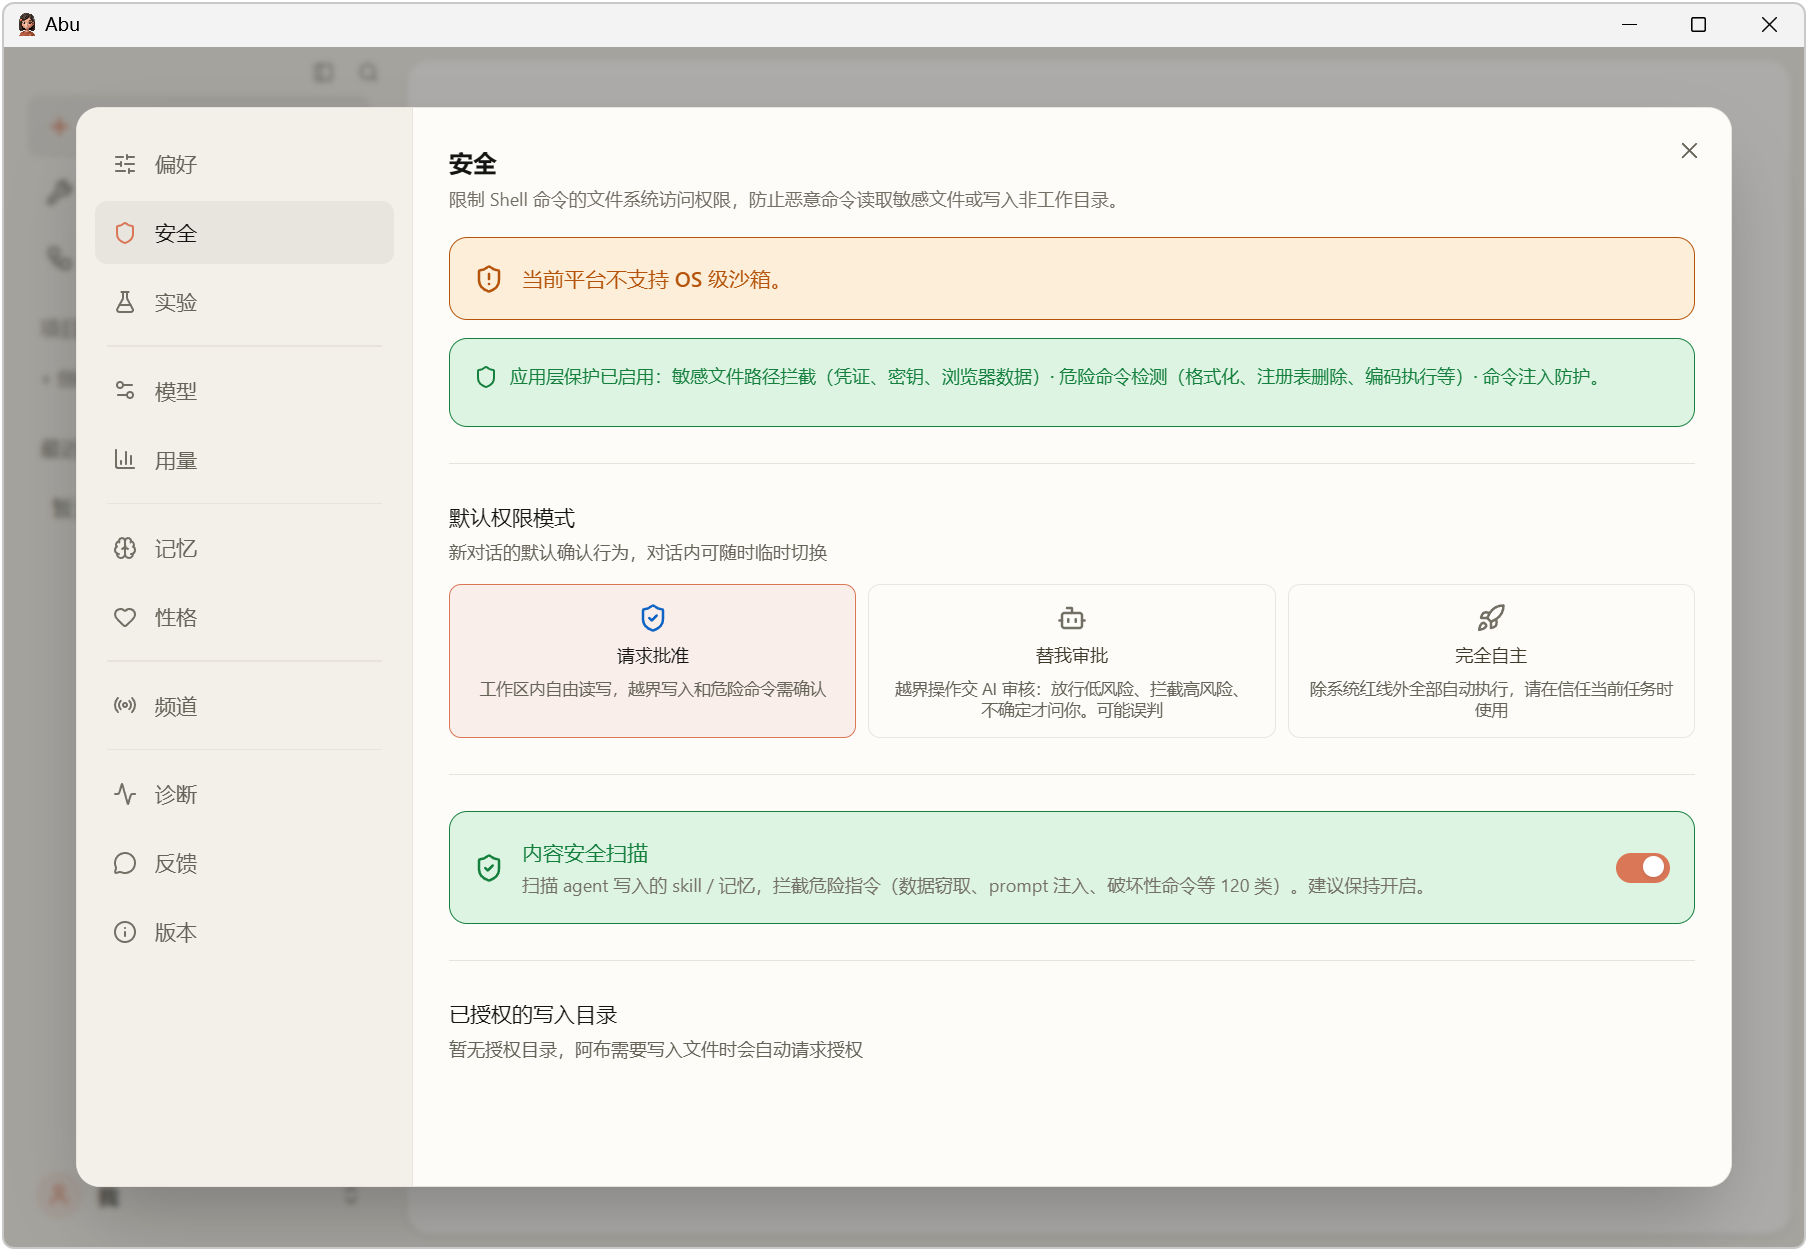The width and height of the screenshot is (1808, 1251).
Task: Click the '应用层保护已启用' protection notice text
Action: tap(1057, 377)
